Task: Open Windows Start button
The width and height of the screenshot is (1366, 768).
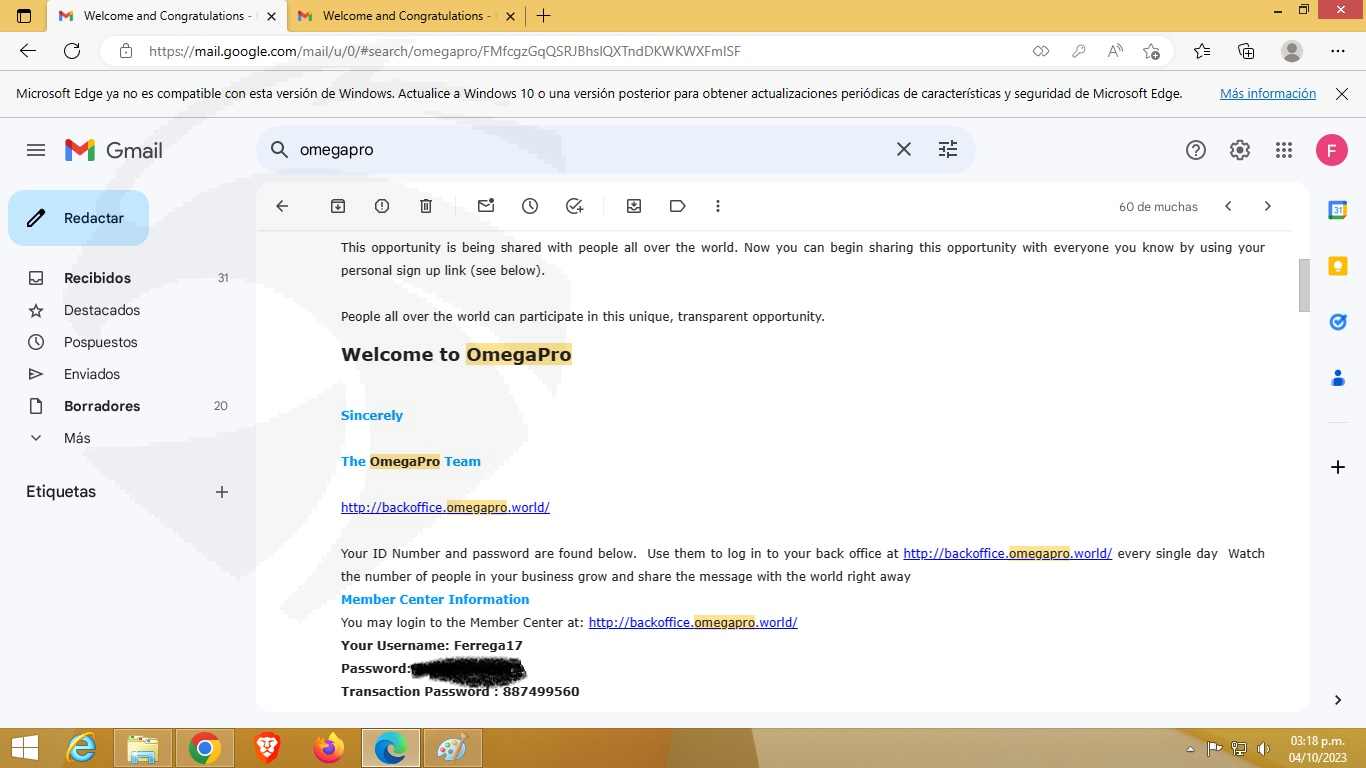Action: click(24, 748)
